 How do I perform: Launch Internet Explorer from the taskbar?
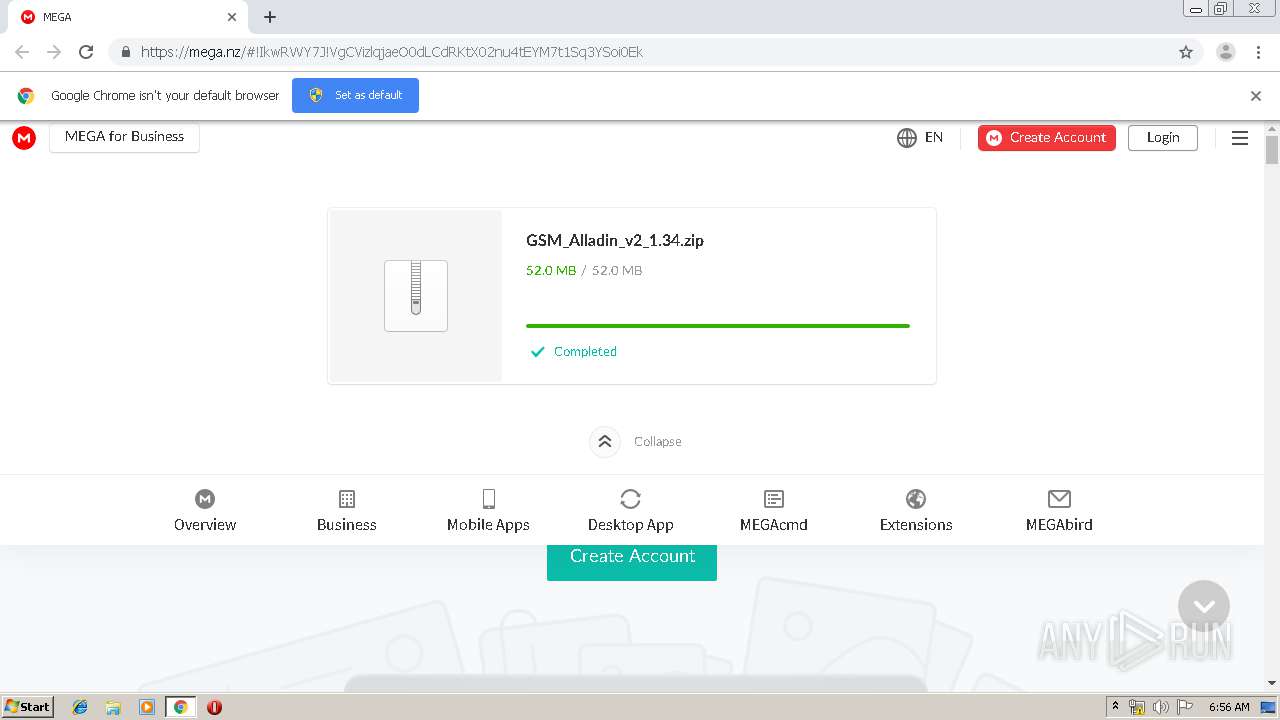pyautogui.click(x=80, y=707)
